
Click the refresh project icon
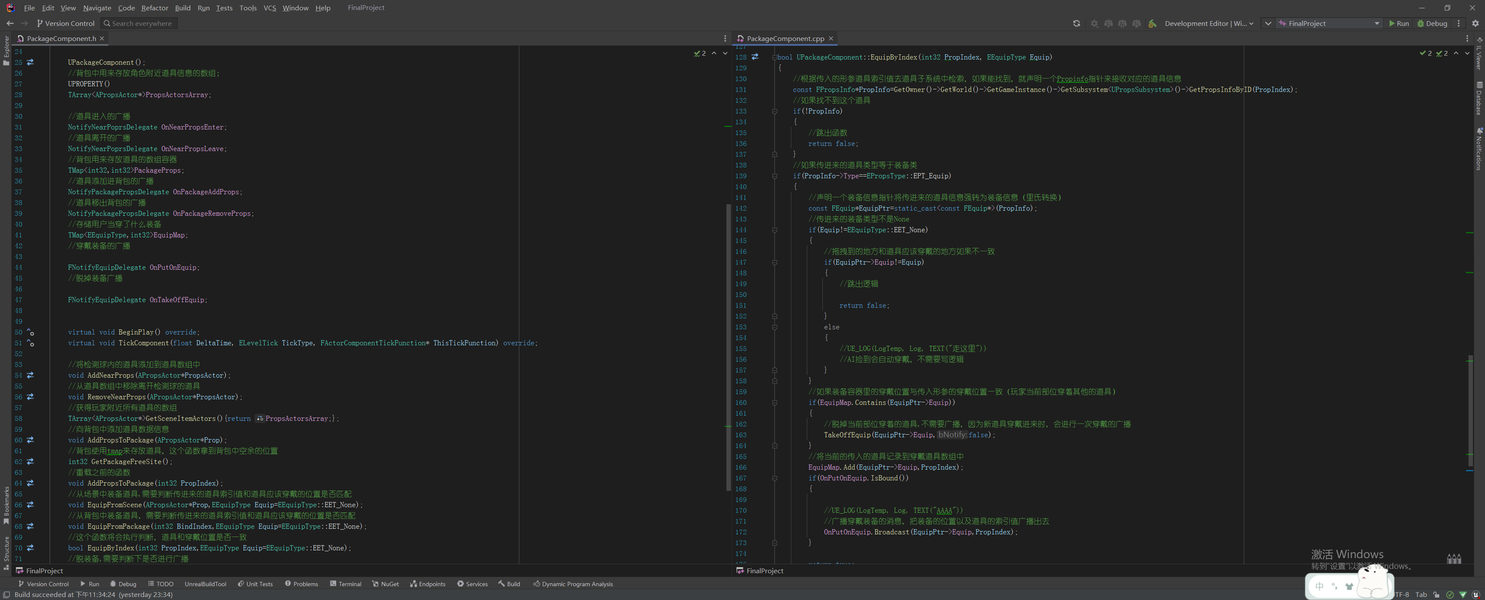click(1076, 23)
